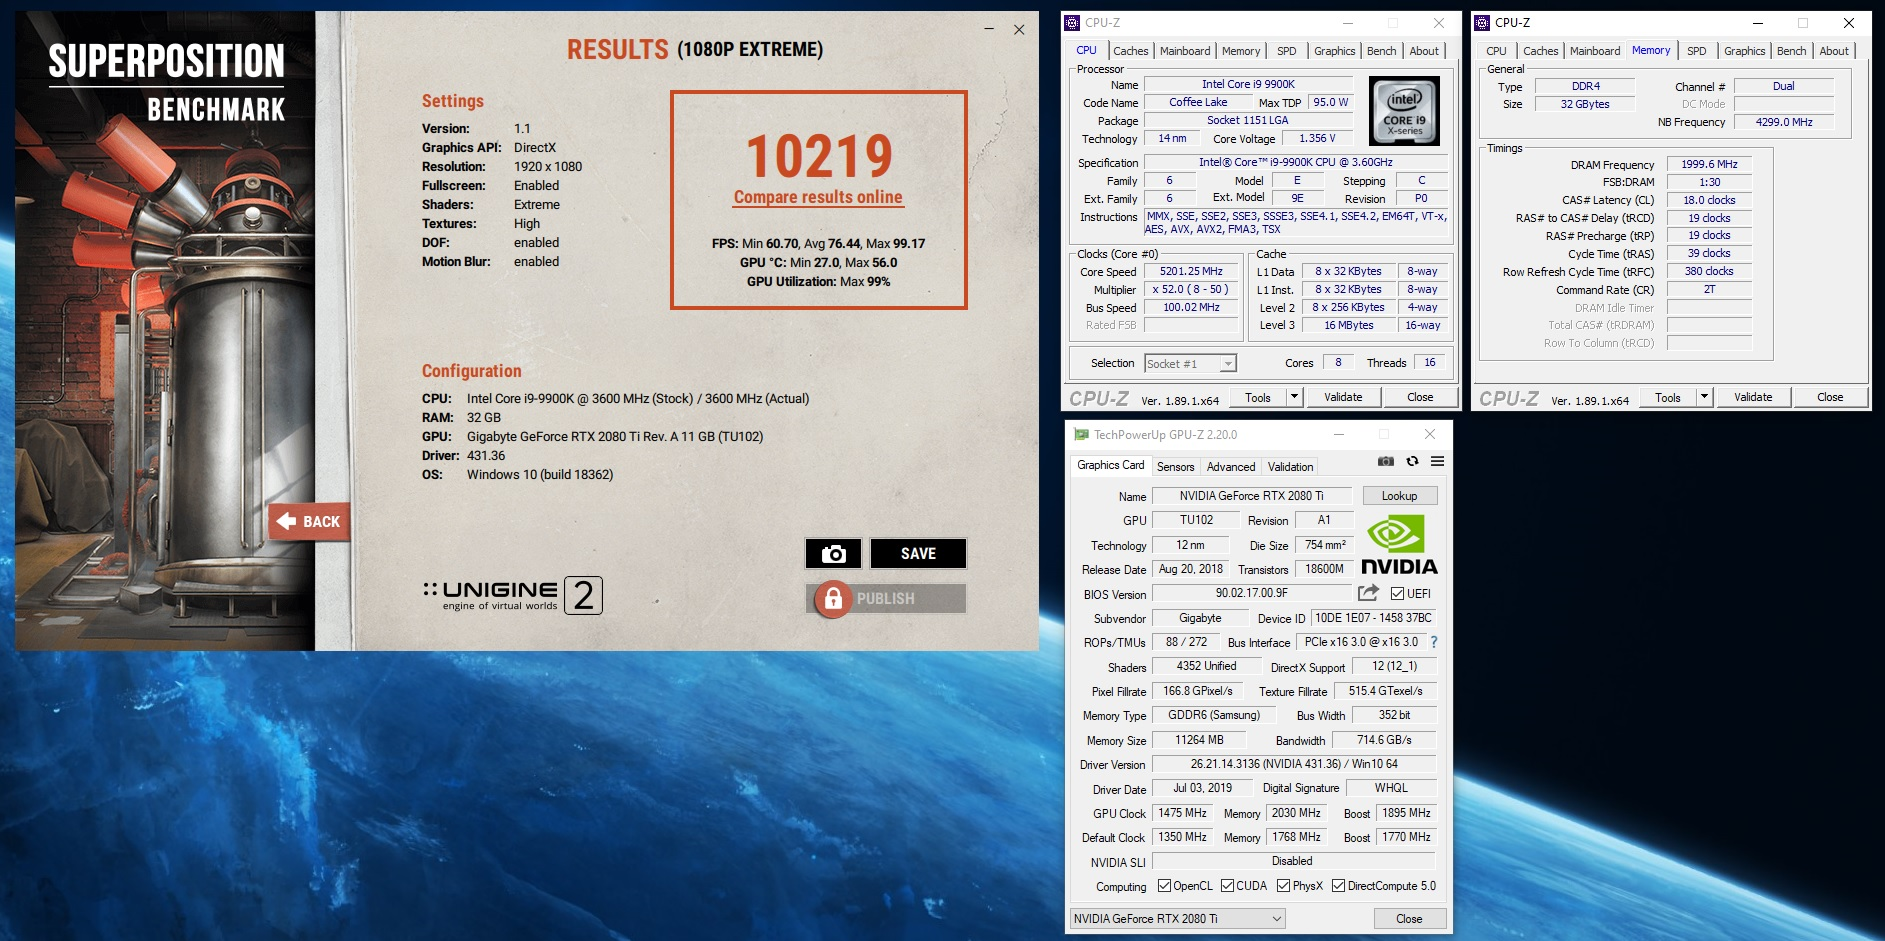Screen dimensions: 1885x941
Task: Click the DRAM Frequency value 1999.6 MHz
Action: point(1709,164)
